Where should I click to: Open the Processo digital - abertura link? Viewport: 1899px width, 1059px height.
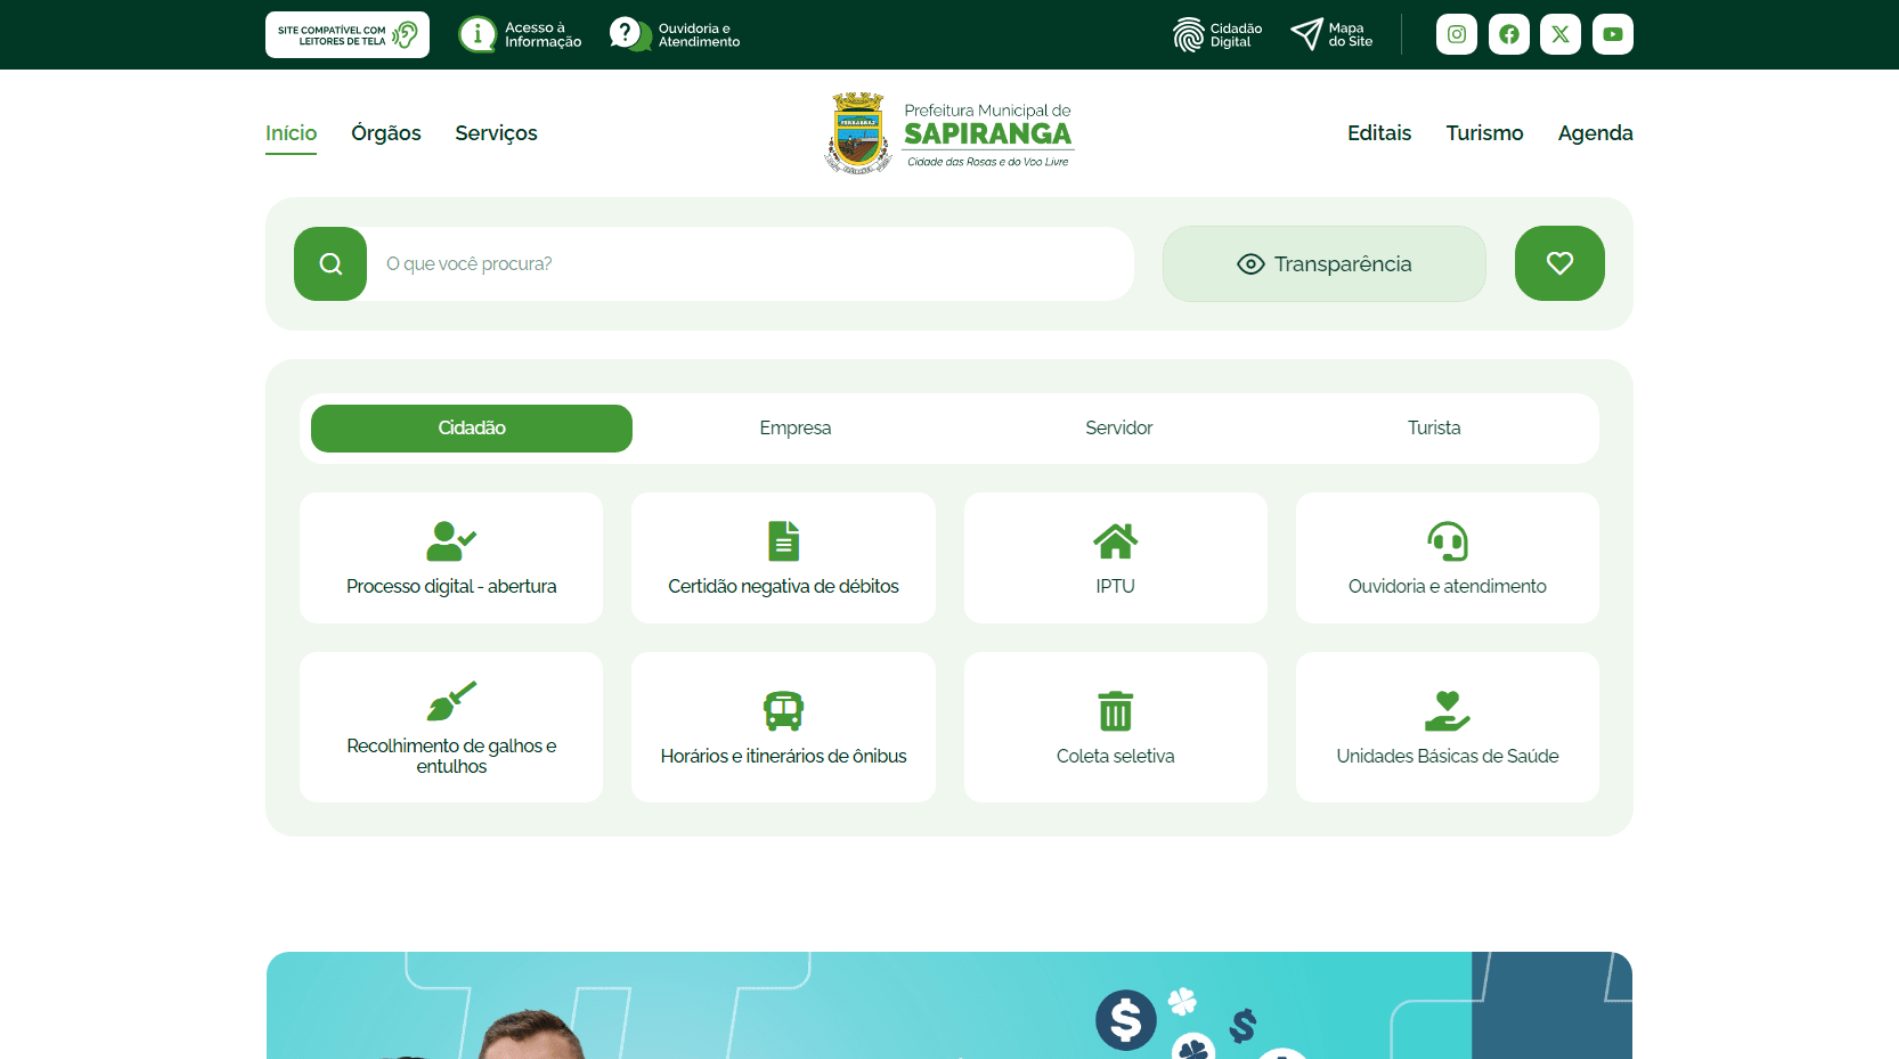point(451,587)
